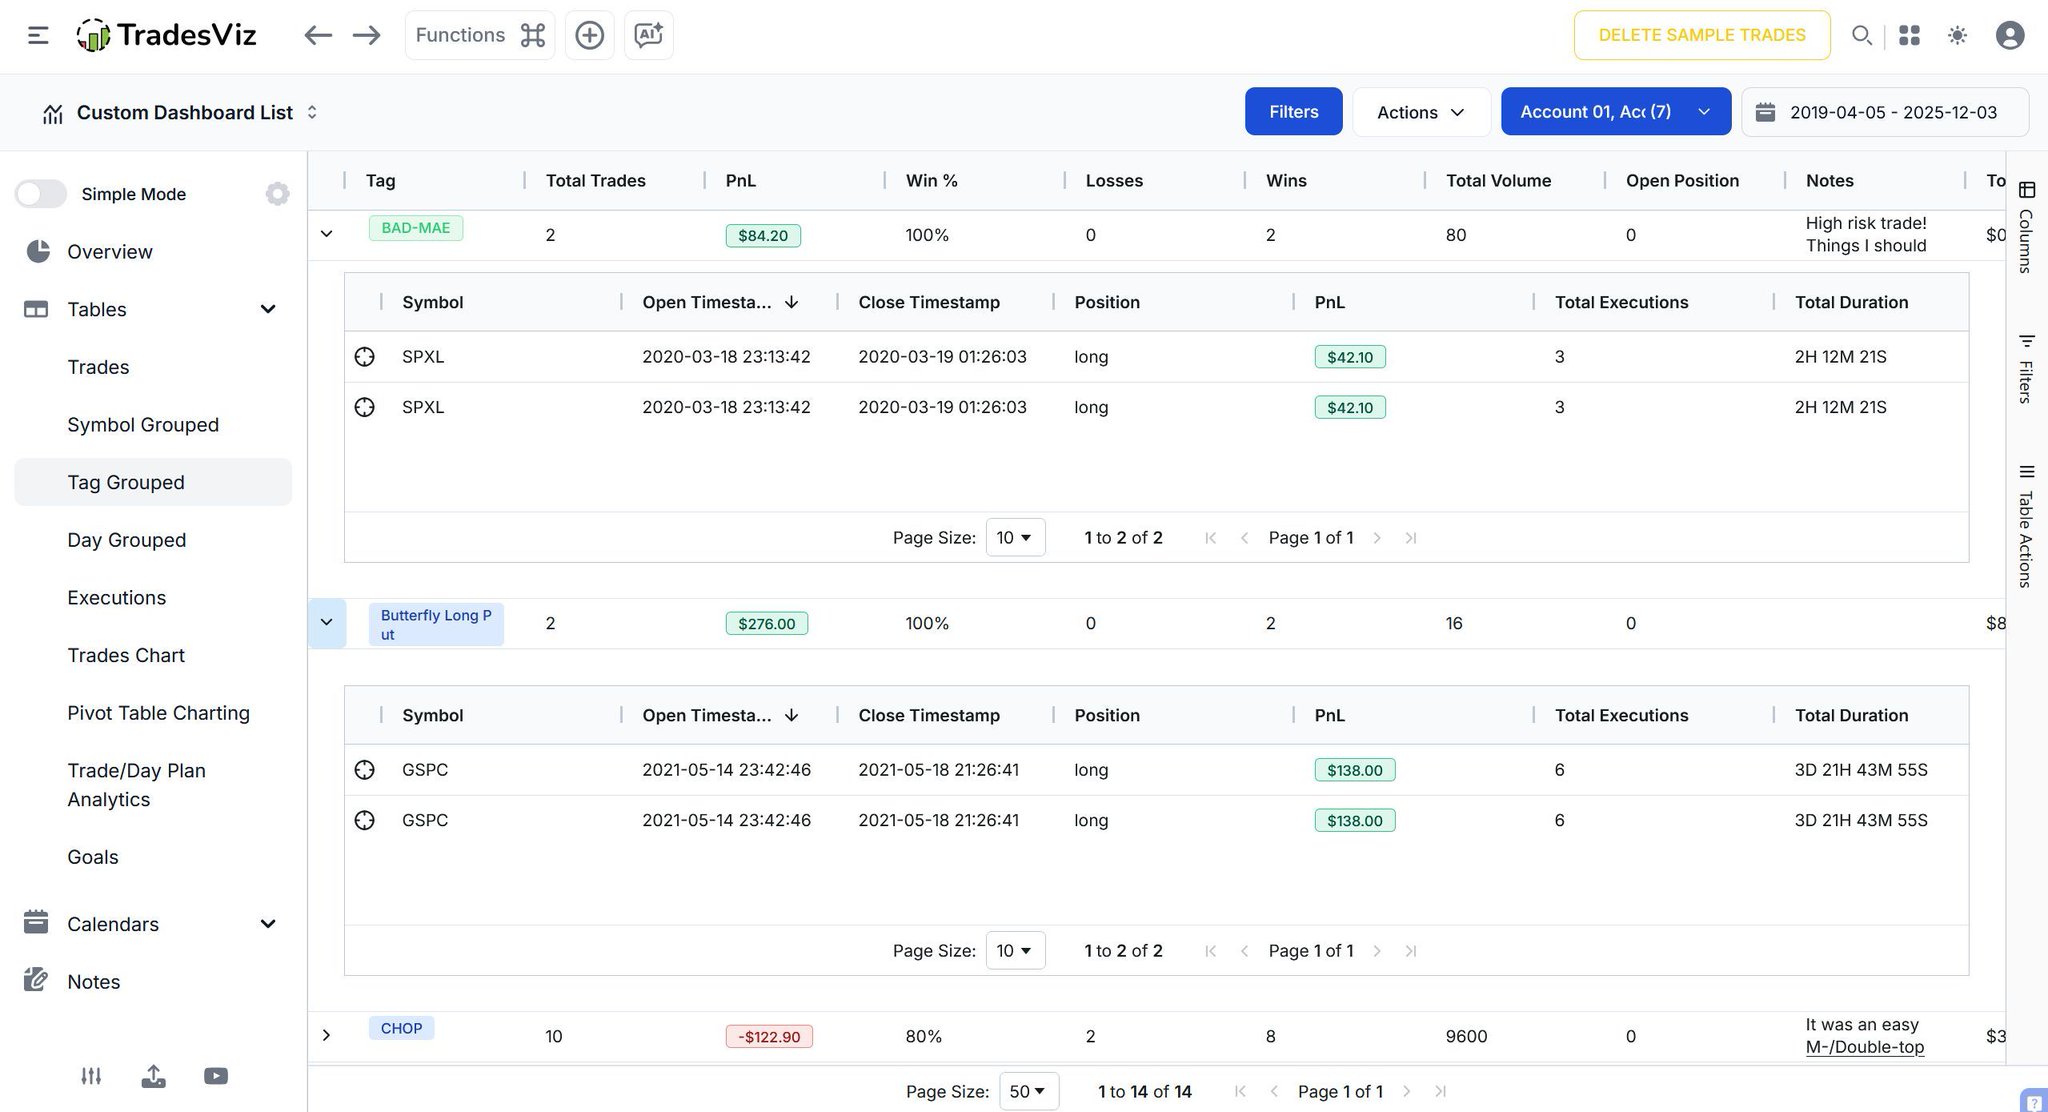Expand the CHOP tag row

point(326,1035)
